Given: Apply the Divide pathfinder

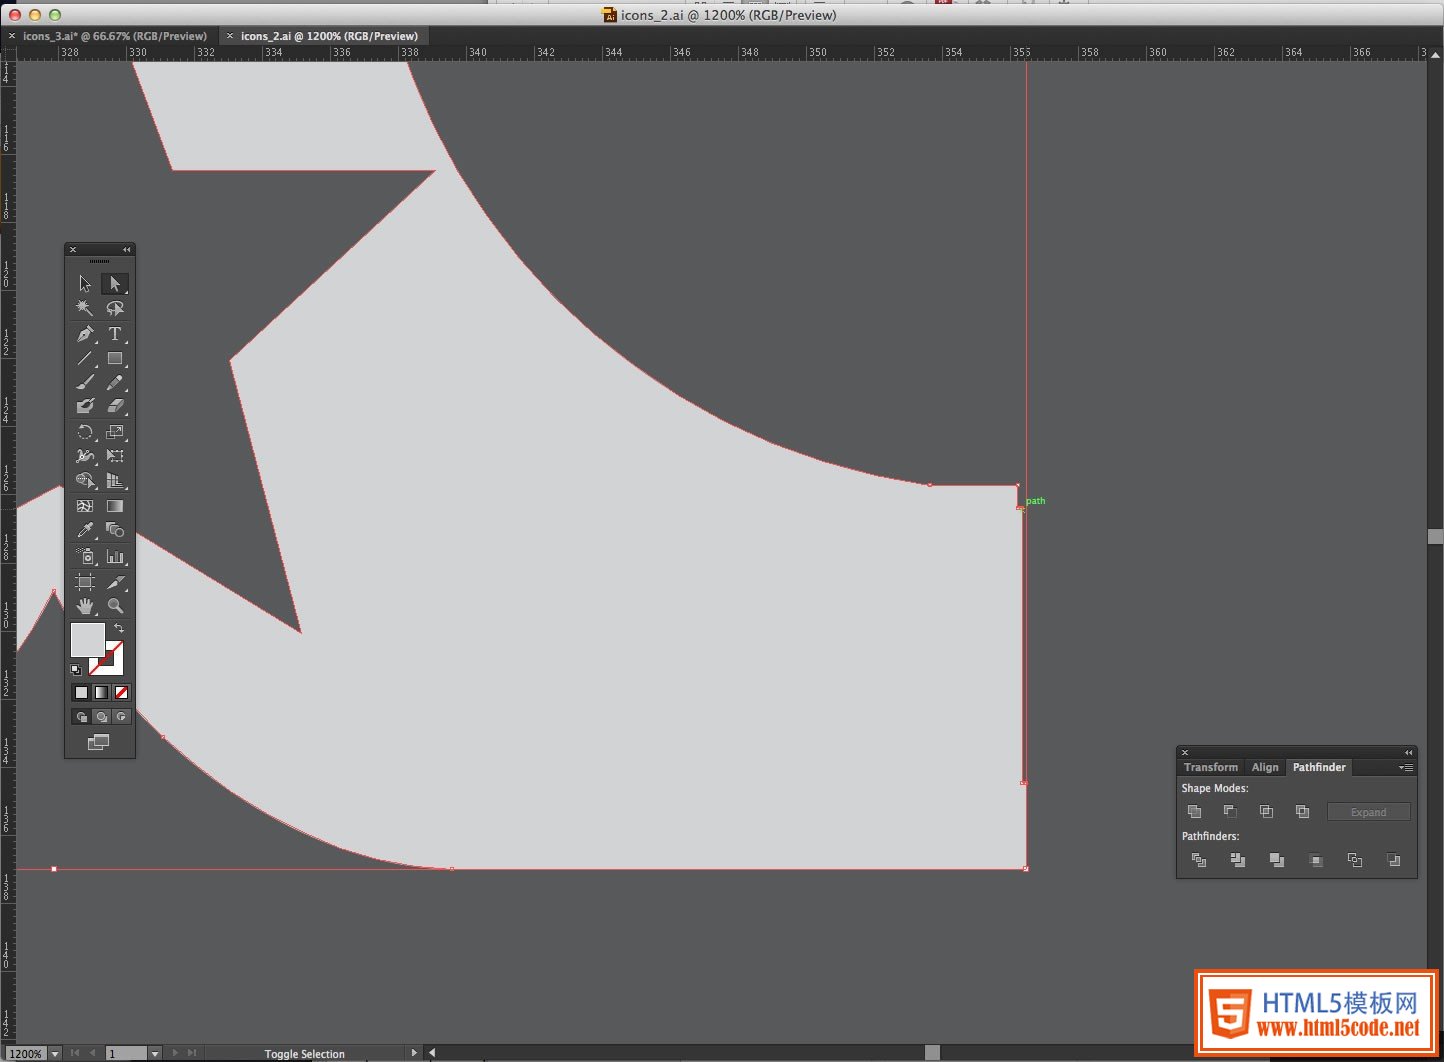Looking at the screenshot, I should click(x=1199, y=860).
